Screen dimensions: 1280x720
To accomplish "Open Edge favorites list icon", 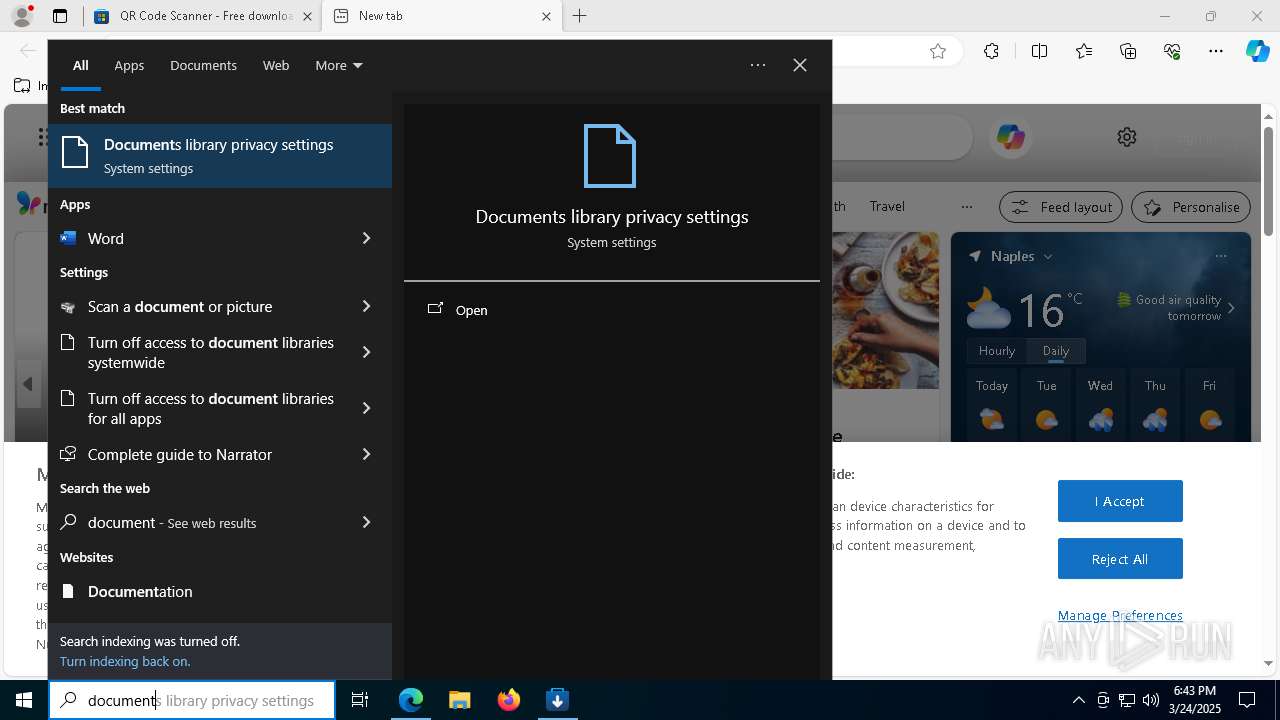I will [1084, 51].
